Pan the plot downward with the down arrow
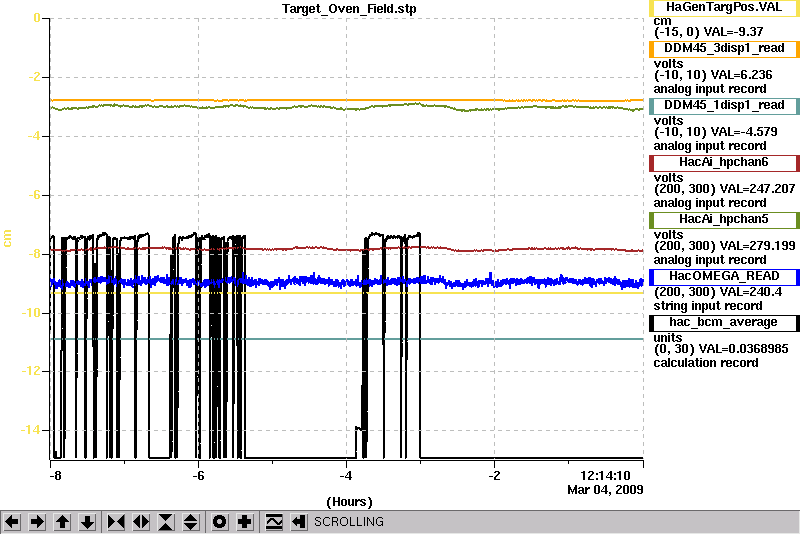The image size is (800, 534). (x=87, y=522)
